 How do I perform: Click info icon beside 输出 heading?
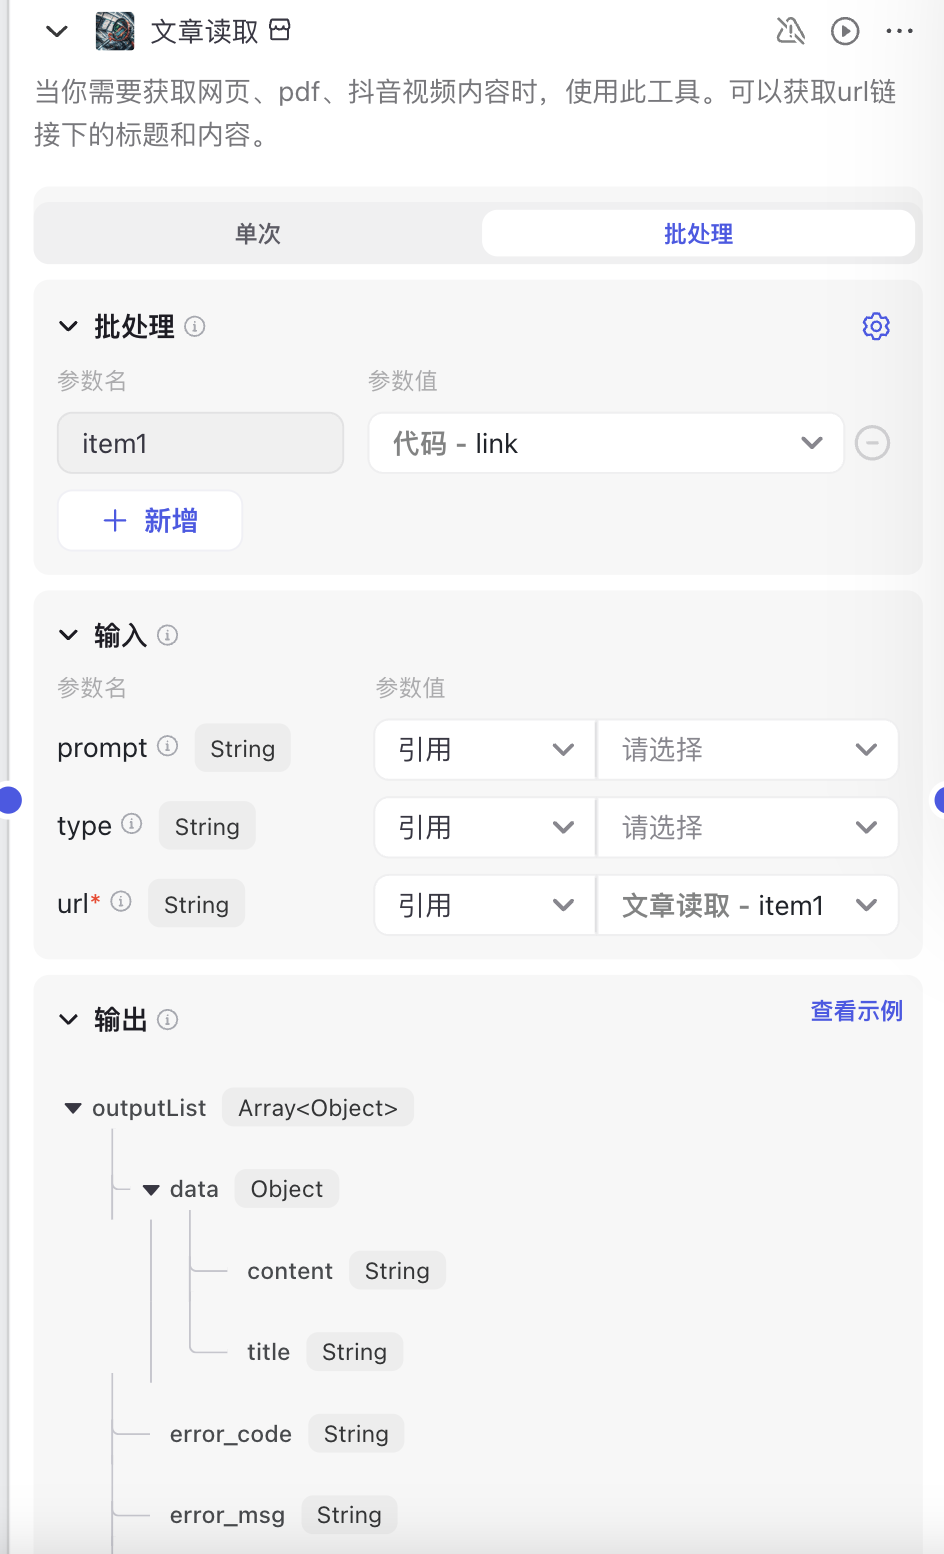(x=168, y=1020)
